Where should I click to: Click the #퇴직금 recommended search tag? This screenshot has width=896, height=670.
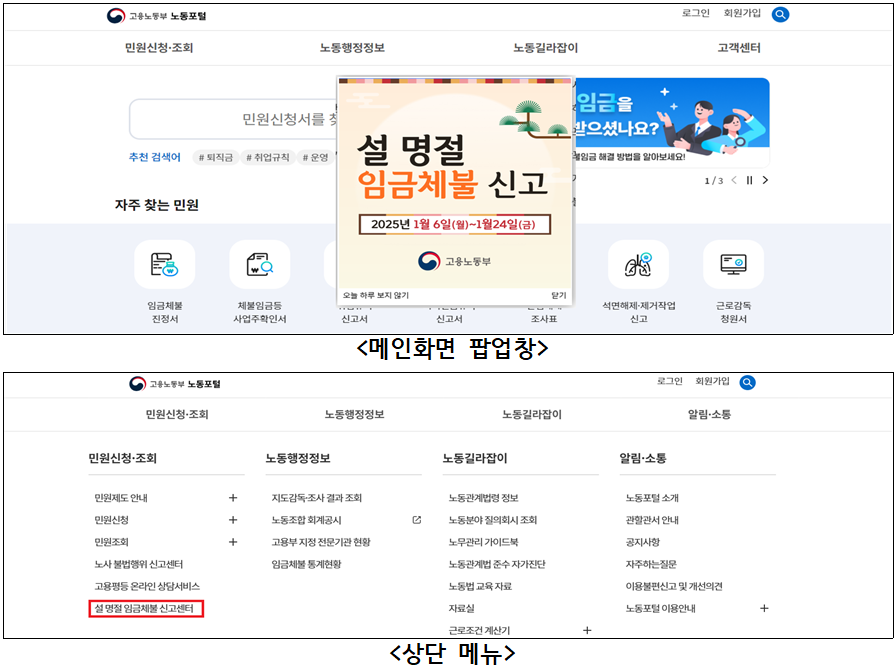click(x=214, y=157)
